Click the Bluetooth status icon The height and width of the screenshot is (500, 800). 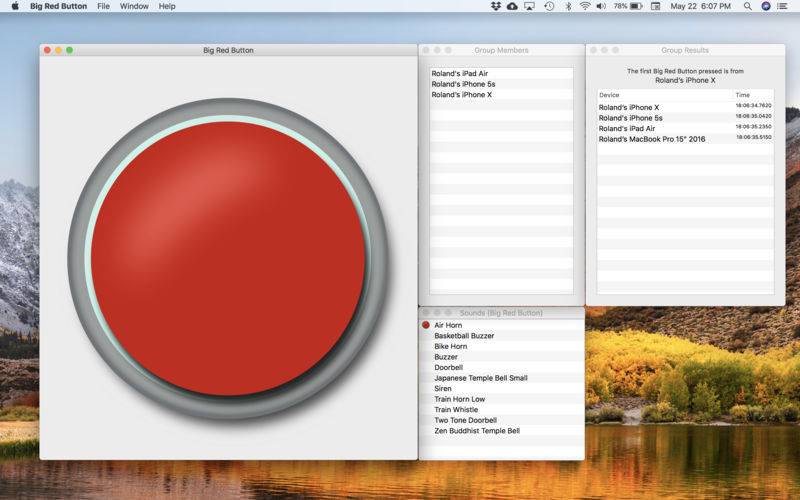tap(568, 6)
